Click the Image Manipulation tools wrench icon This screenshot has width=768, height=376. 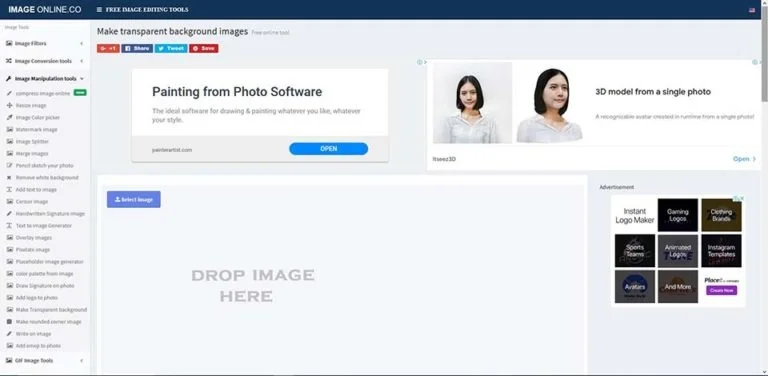coord(9,79)
